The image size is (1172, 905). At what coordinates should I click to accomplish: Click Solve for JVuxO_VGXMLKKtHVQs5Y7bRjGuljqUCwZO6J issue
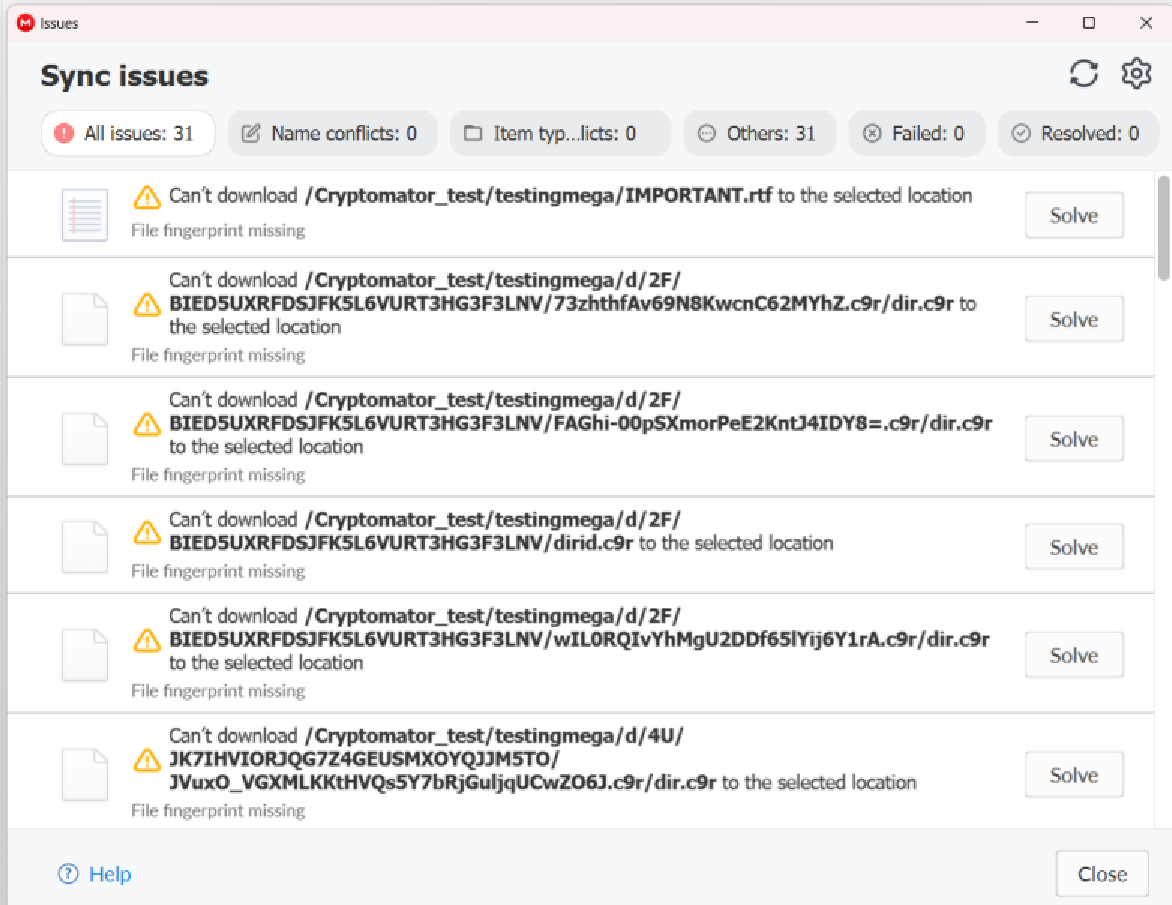click(x=1073, y=775)
